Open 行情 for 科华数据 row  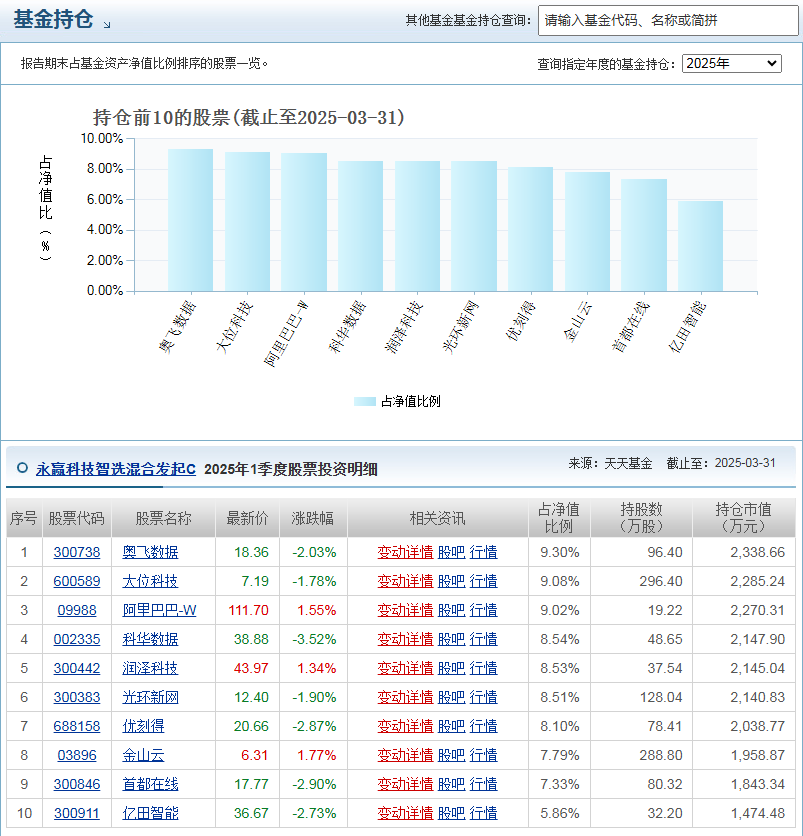point(484,639)
